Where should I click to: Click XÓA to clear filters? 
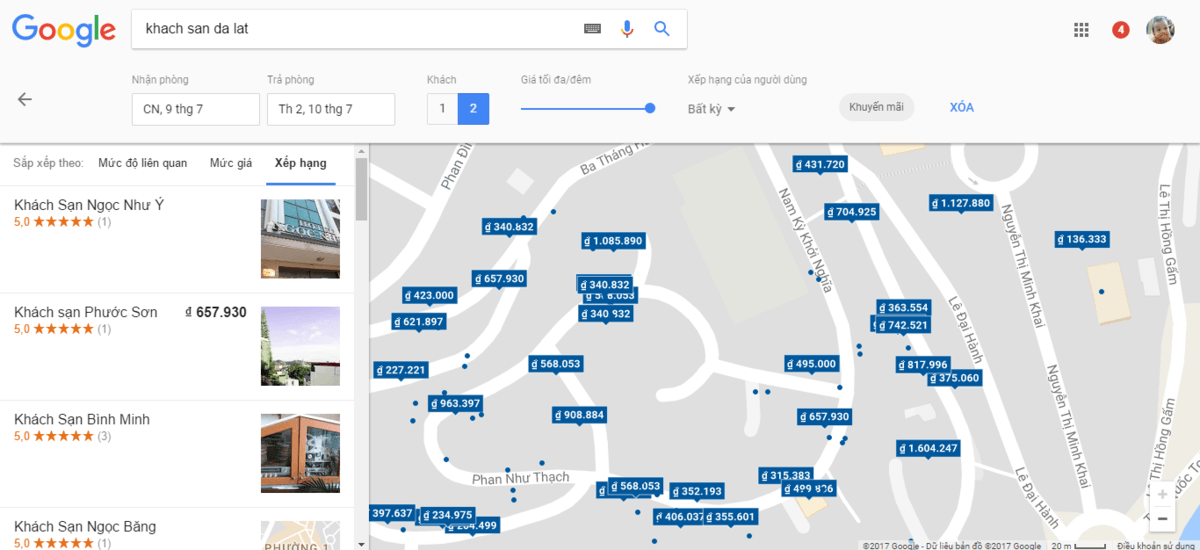coord(961,107)
